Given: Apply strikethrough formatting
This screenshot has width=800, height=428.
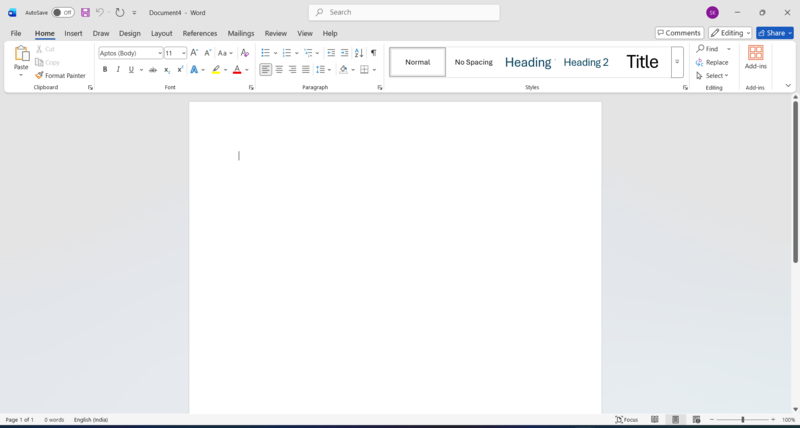Looking at the screenshot, I should (152, 70).
